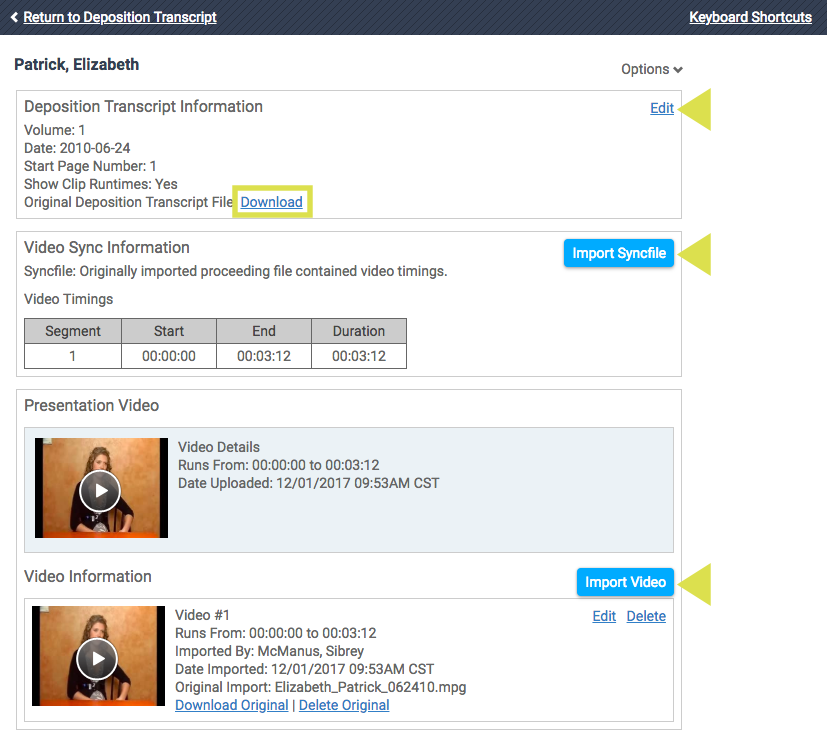Select segment 1 duration cell
This screenshot has height=742, width=833.
click(x=359, y=356)
